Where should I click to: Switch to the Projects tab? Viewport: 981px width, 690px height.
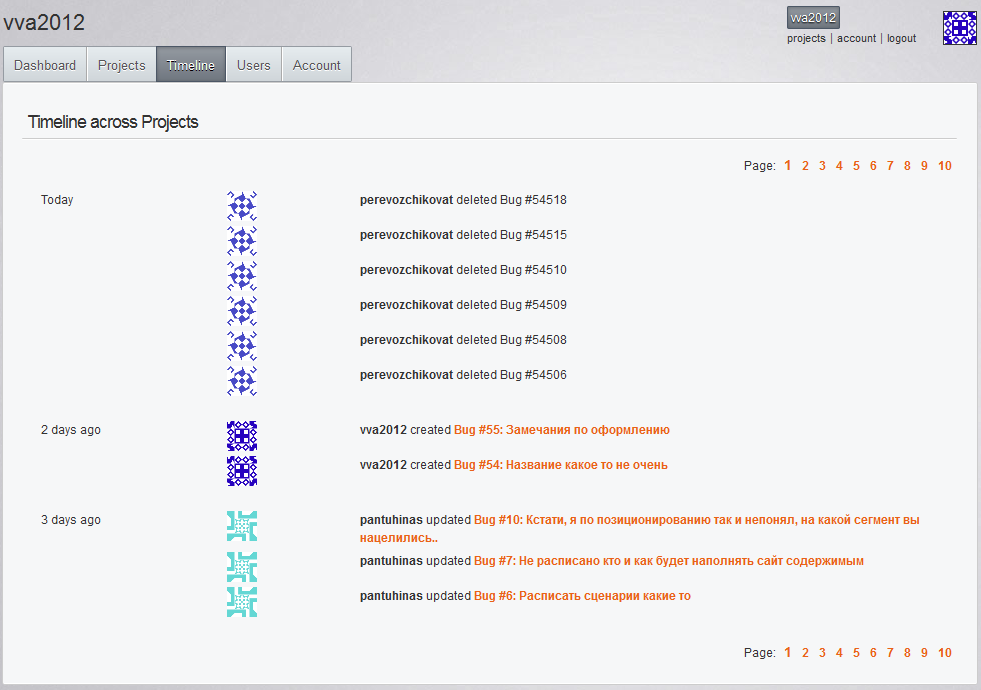pos(121,65)
